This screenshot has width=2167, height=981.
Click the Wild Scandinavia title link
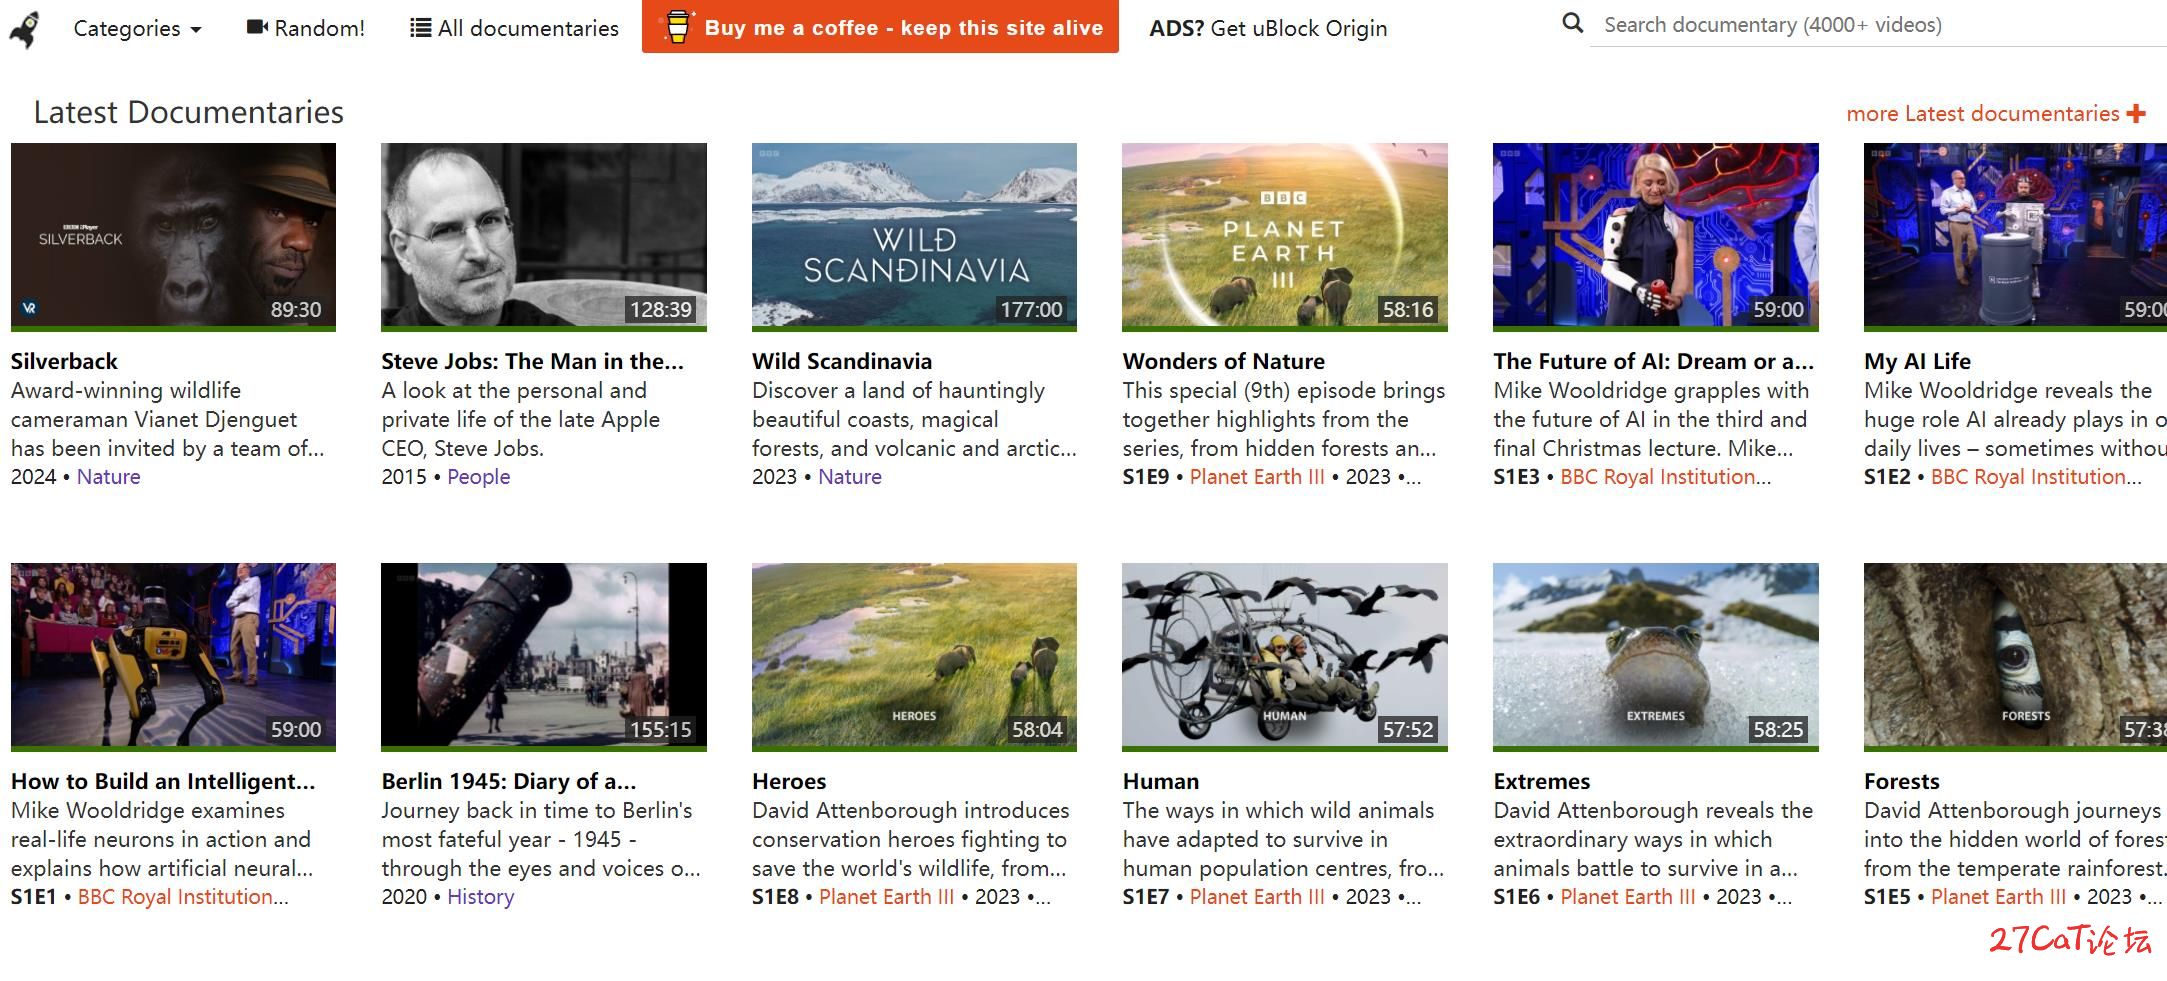coord(842,361)
